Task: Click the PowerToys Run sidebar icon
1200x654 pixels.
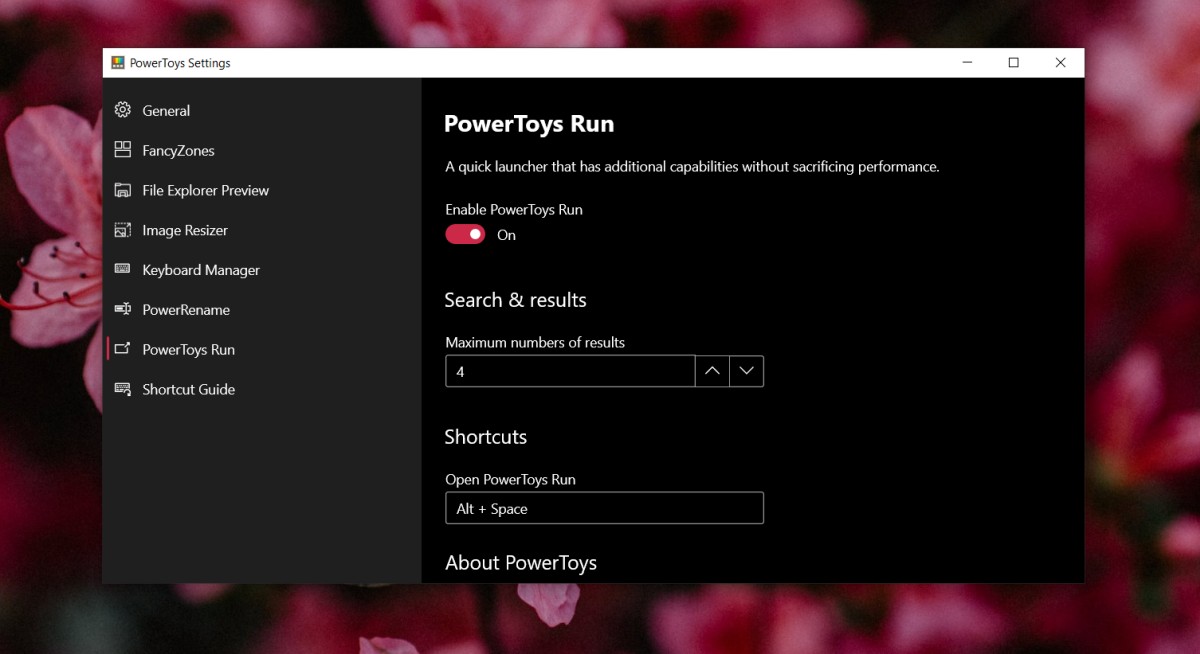Action: tap(123, 349)
